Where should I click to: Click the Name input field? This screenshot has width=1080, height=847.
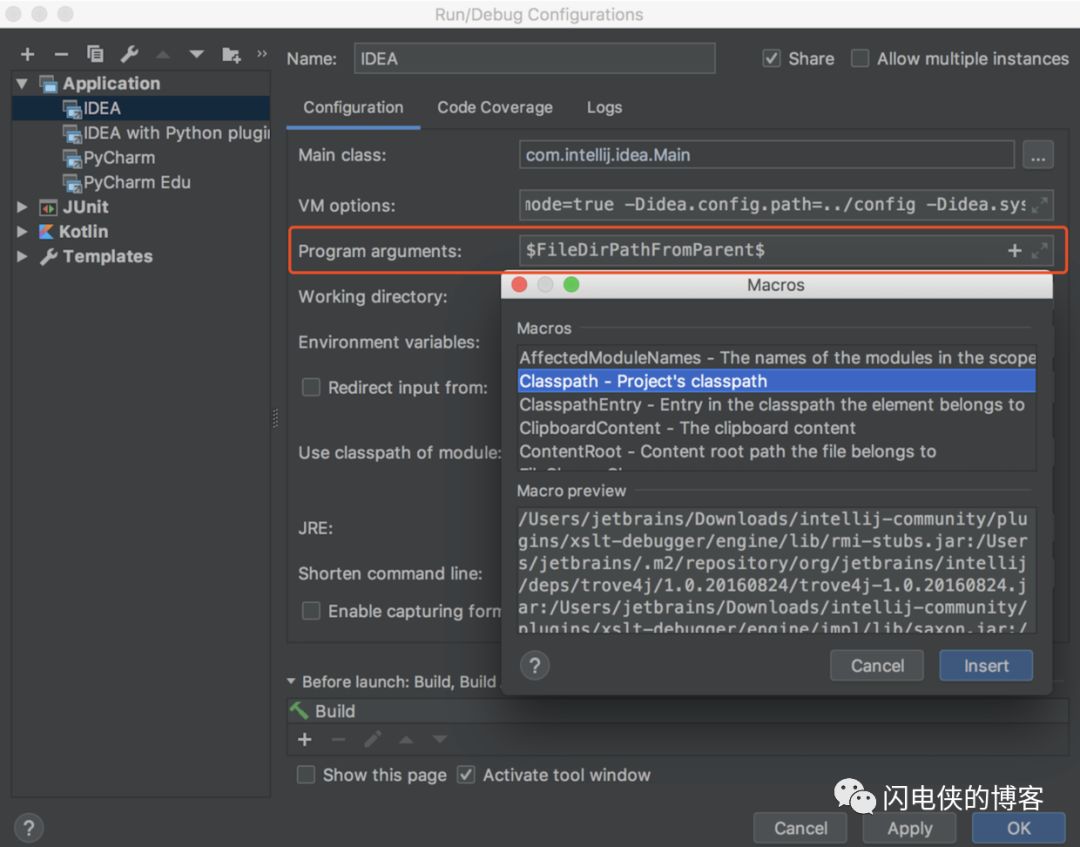tap(534, 59)
